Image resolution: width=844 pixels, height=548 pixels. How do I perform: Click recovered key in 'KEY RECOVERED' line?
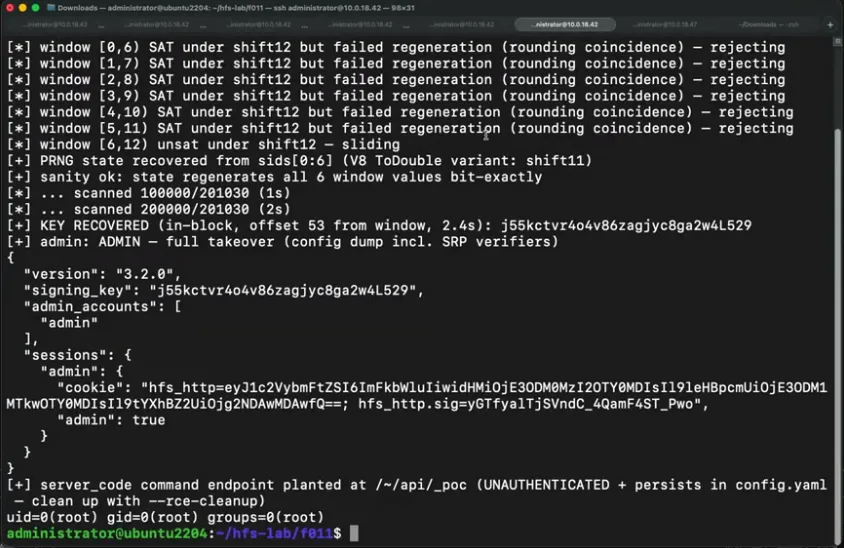click(626, 225)
